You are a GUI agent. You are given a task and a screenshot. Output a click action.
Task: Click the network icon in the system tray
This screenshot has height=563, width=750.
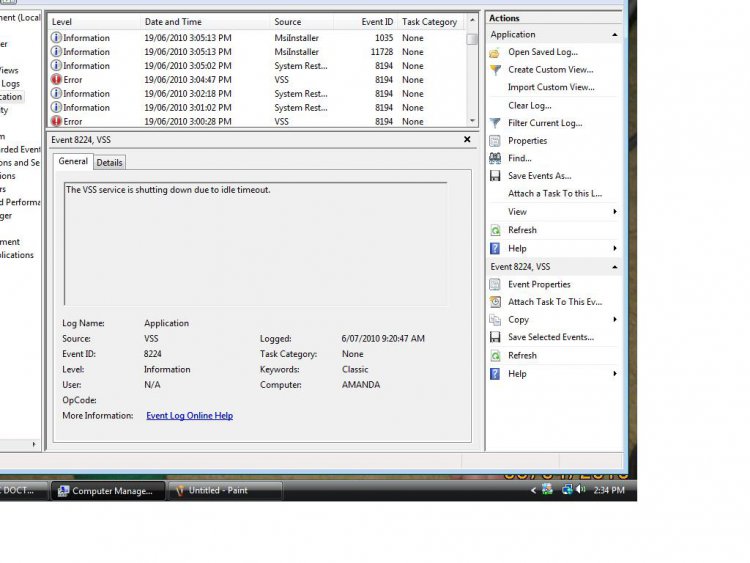point(567,489)
